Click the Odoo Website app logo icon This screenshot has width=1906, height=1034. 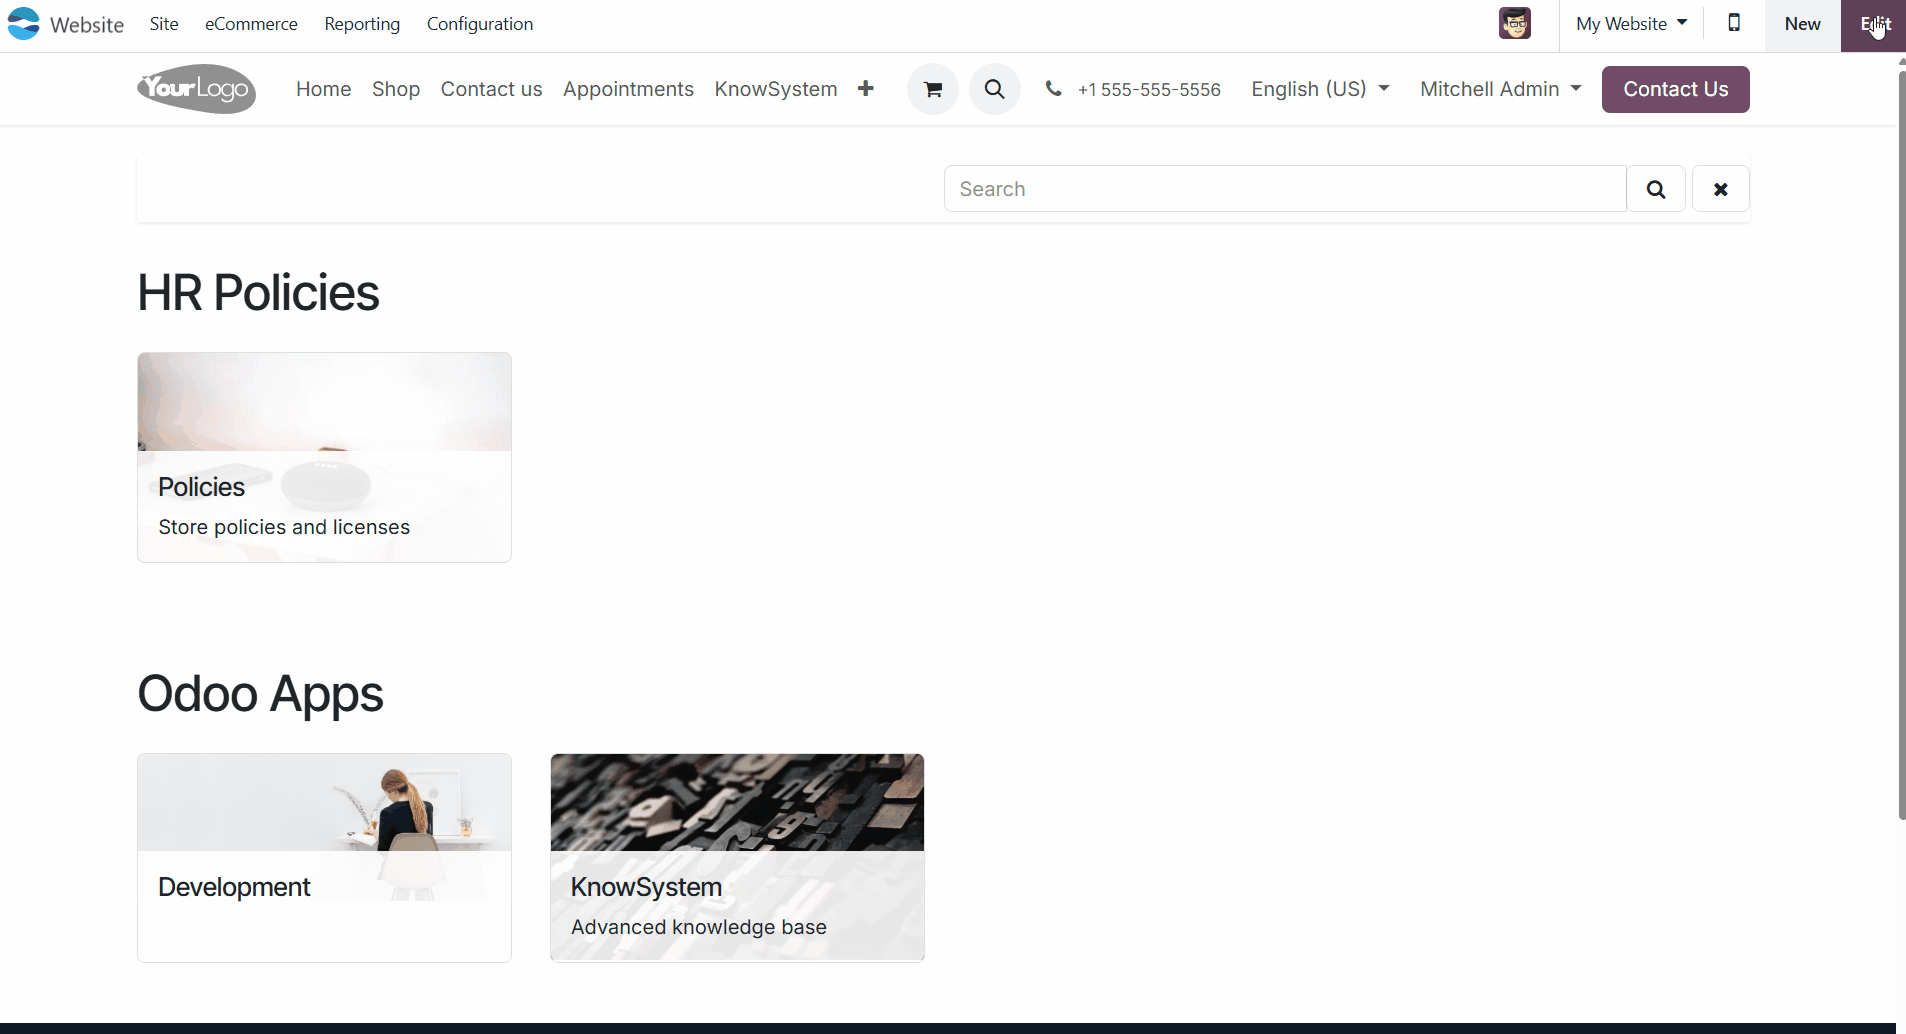[x=23, y=24]
